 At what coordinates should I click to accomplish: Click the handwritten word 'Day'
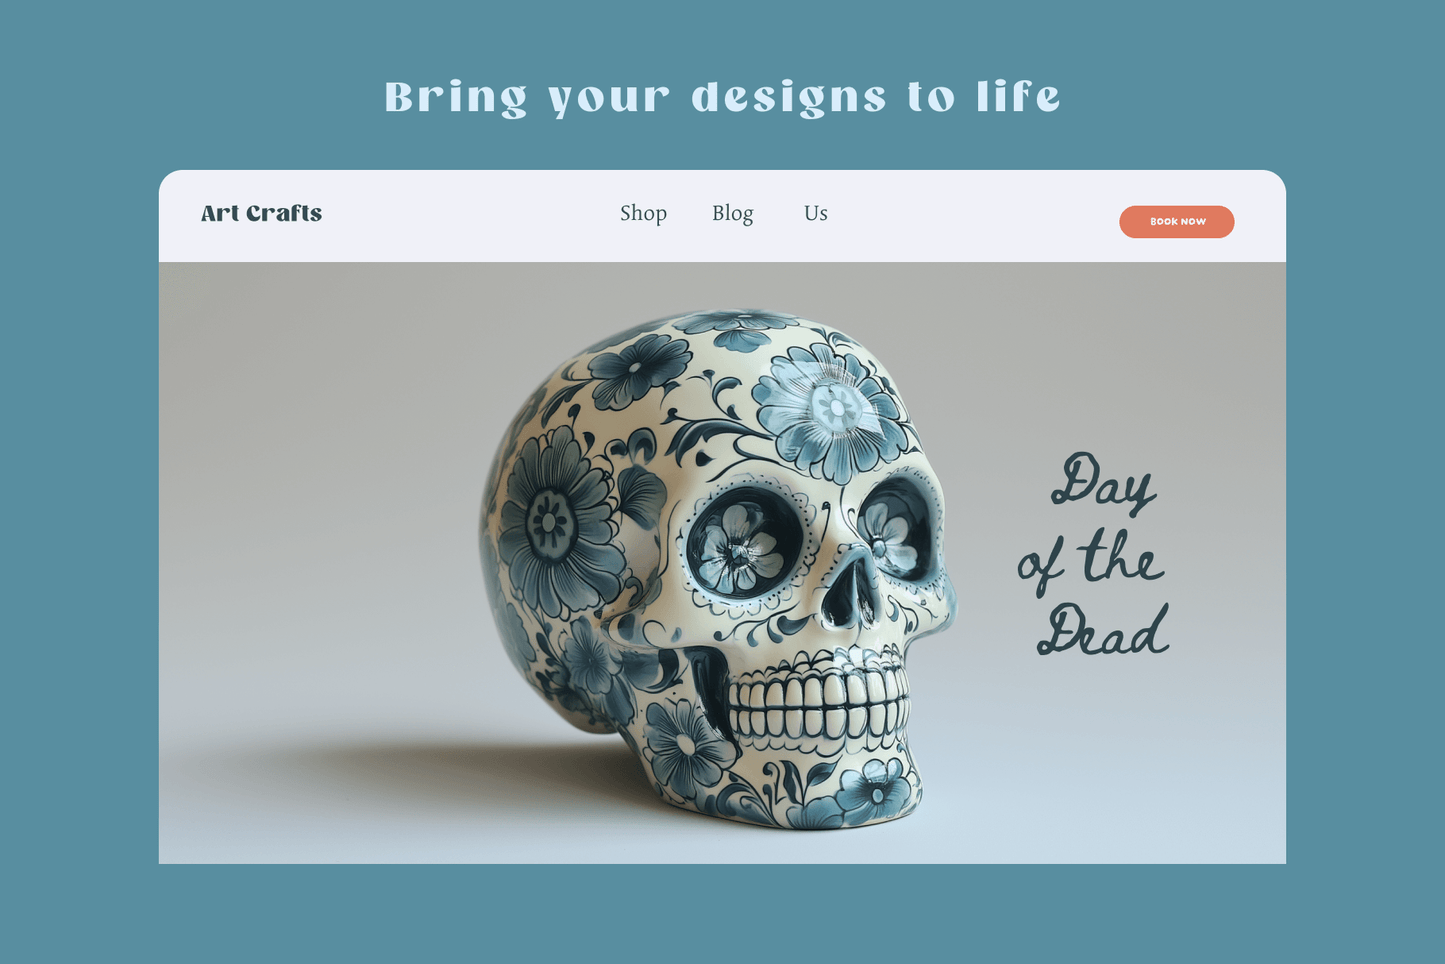coord(1103,483)
